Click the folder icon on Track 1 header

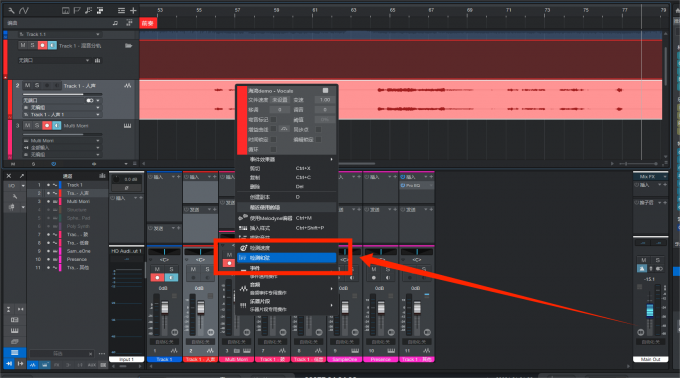coord(128,46)
